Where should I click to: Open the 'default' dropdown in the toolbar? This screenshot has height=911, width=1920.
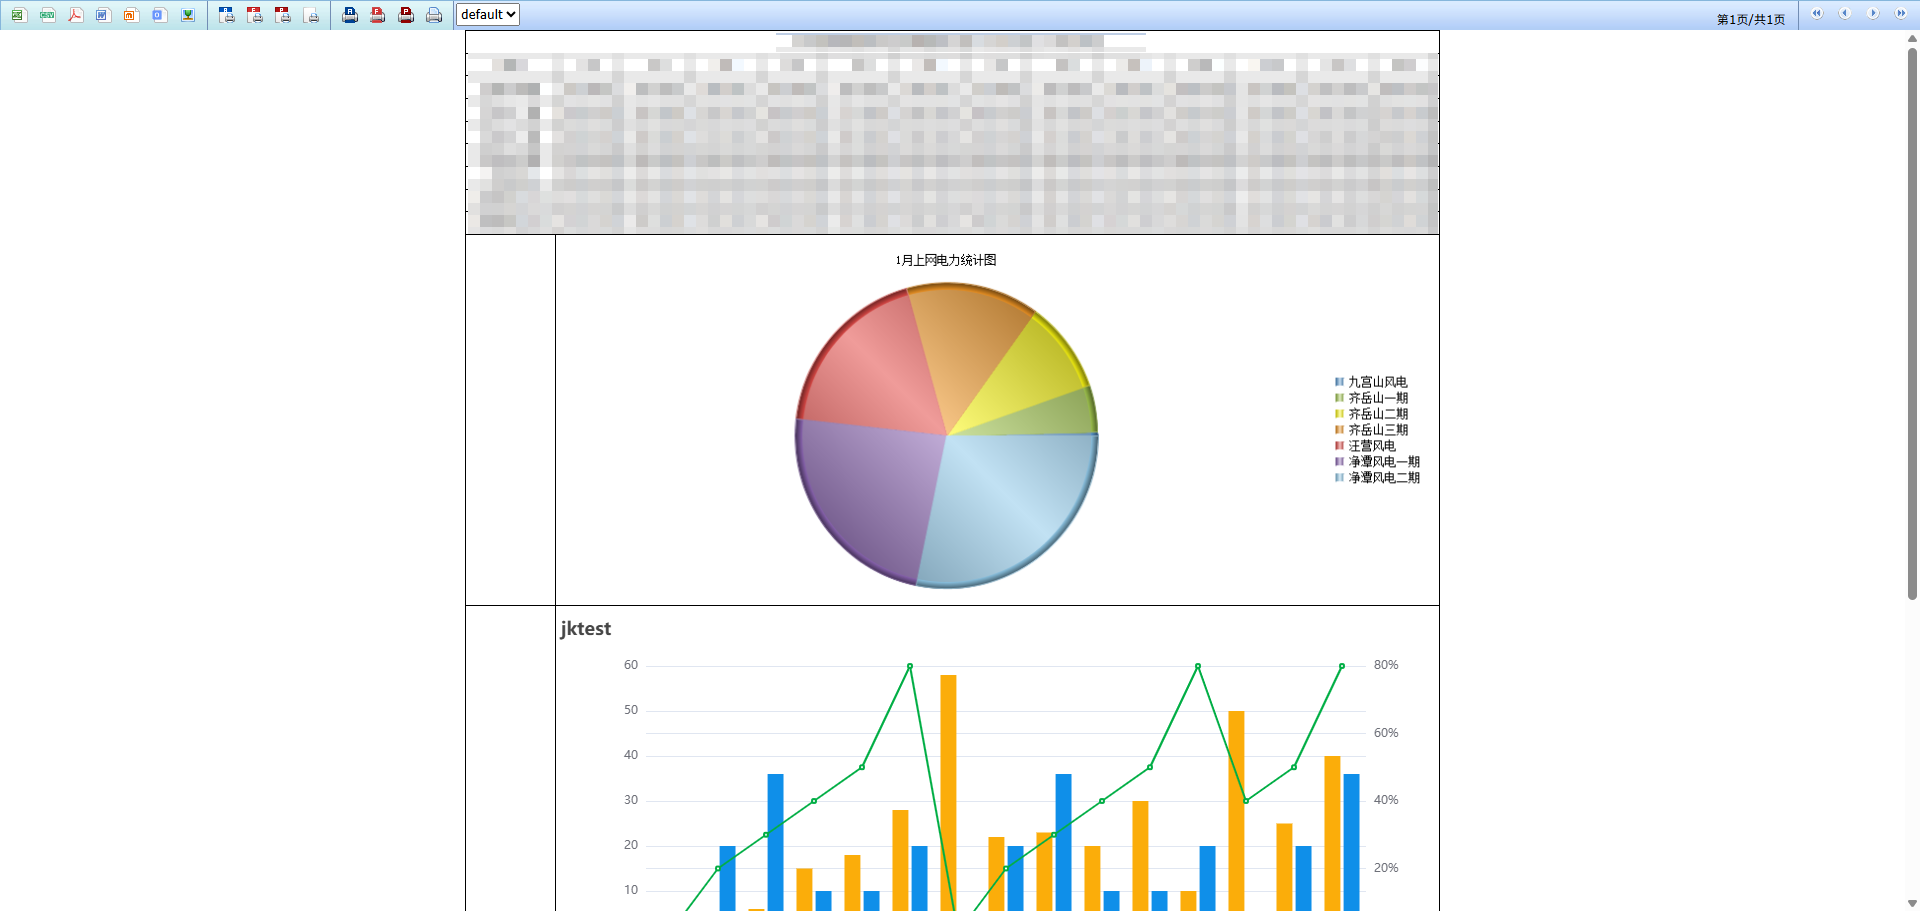tap(488, 15)
